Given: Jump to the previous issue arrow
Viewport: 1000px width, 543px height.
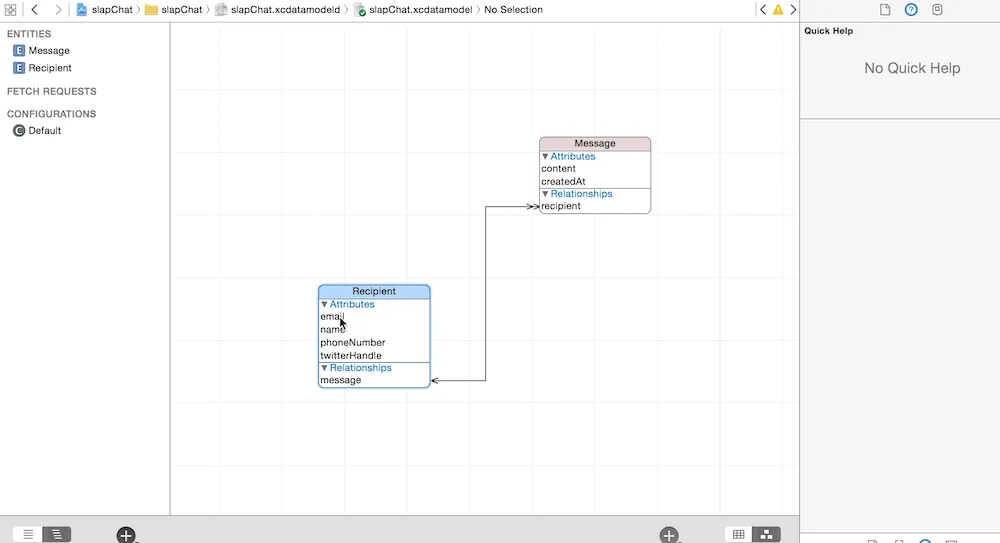Looking at the screenshot, I should pyautogui.click(x=763, y=10).
